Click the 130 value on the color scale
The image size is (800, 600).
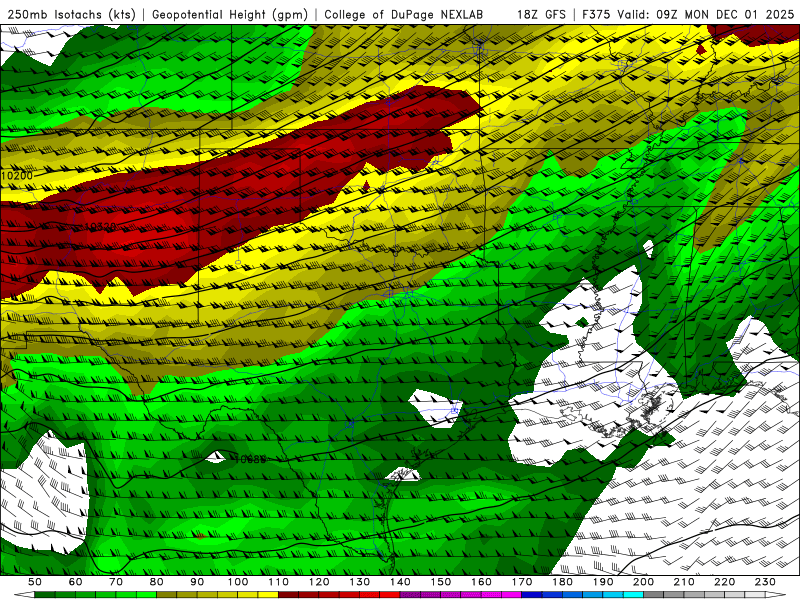tap(360, 582)
